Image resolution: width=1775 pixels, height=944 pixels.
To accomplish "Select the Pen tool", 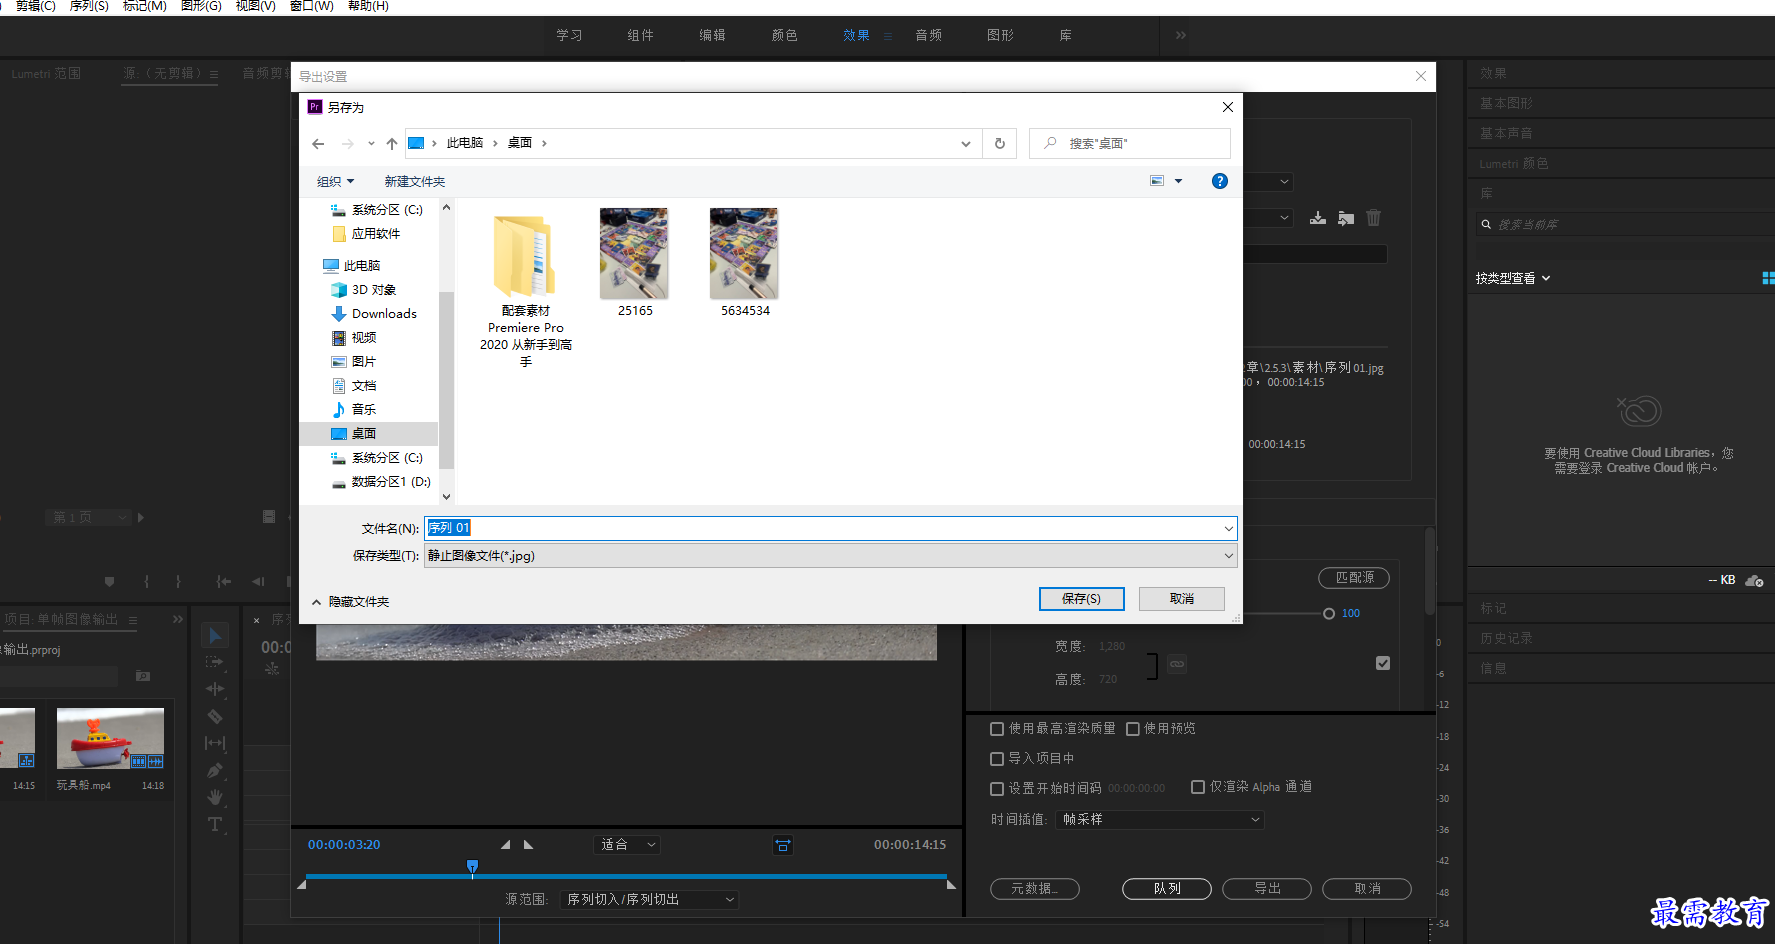I will point(215,770).
